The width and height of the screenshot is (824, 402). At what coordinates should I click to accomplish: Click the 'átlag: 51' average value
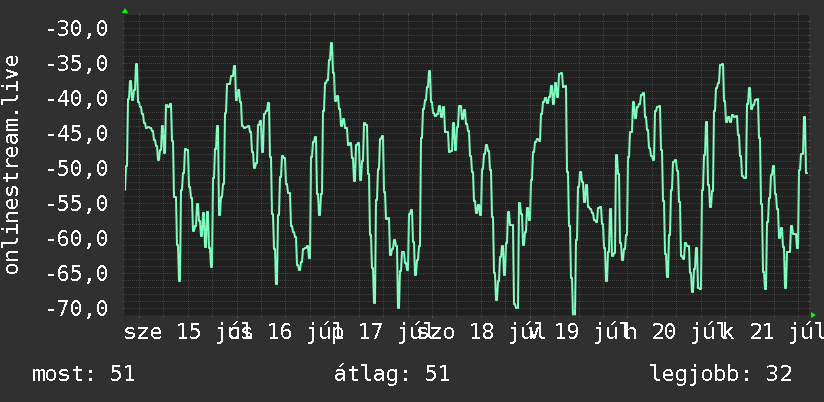tap(392, 374)
